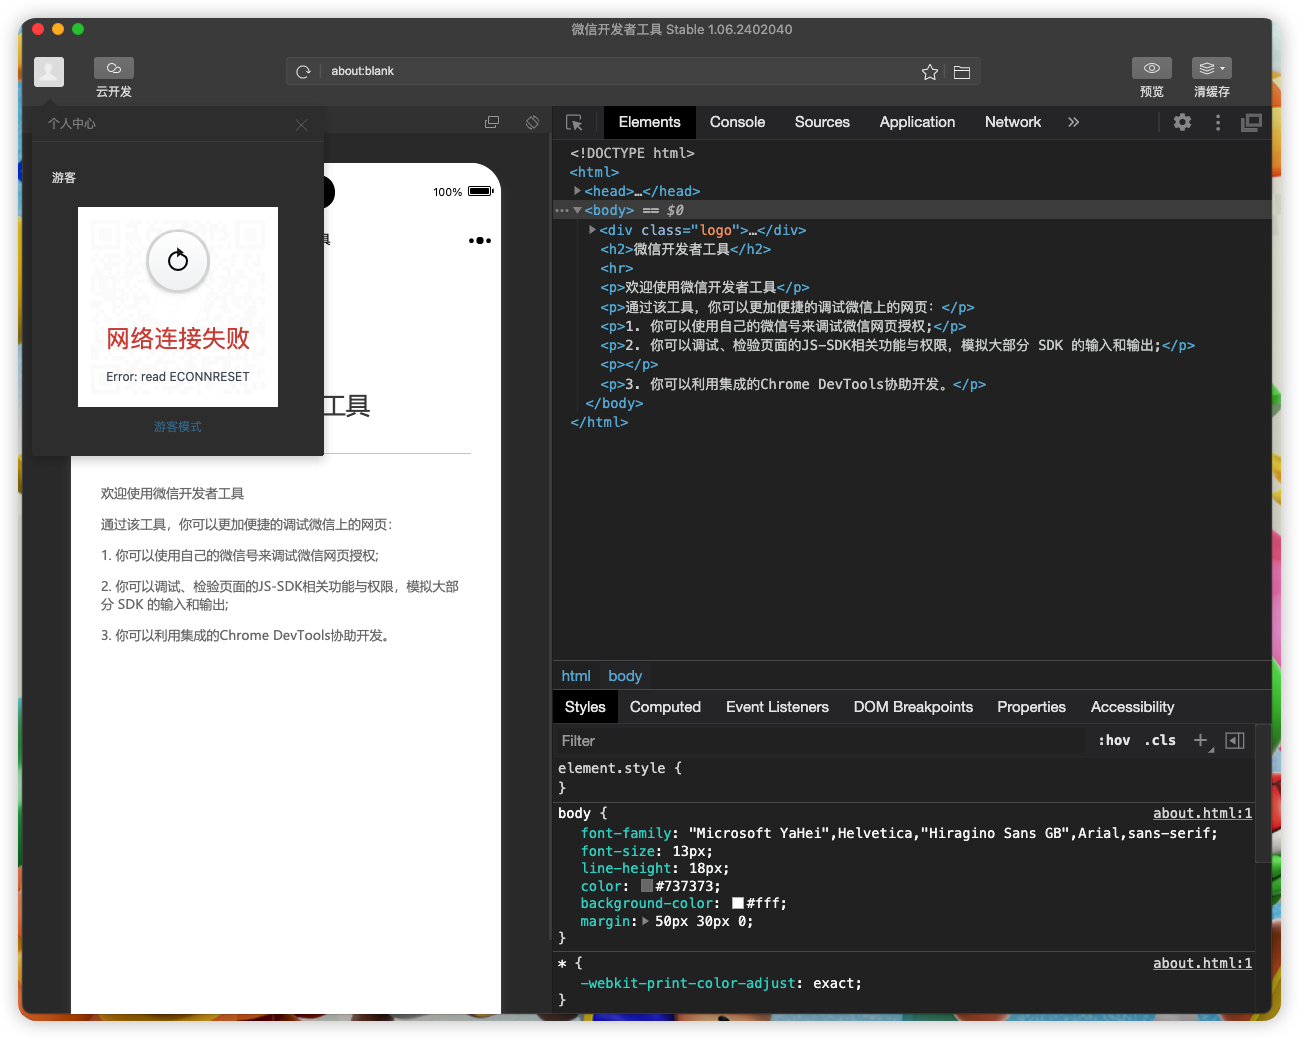The image size is (1299, 1039).
Task: Open the Accessibility pane tab
Action: (1132, 707)
